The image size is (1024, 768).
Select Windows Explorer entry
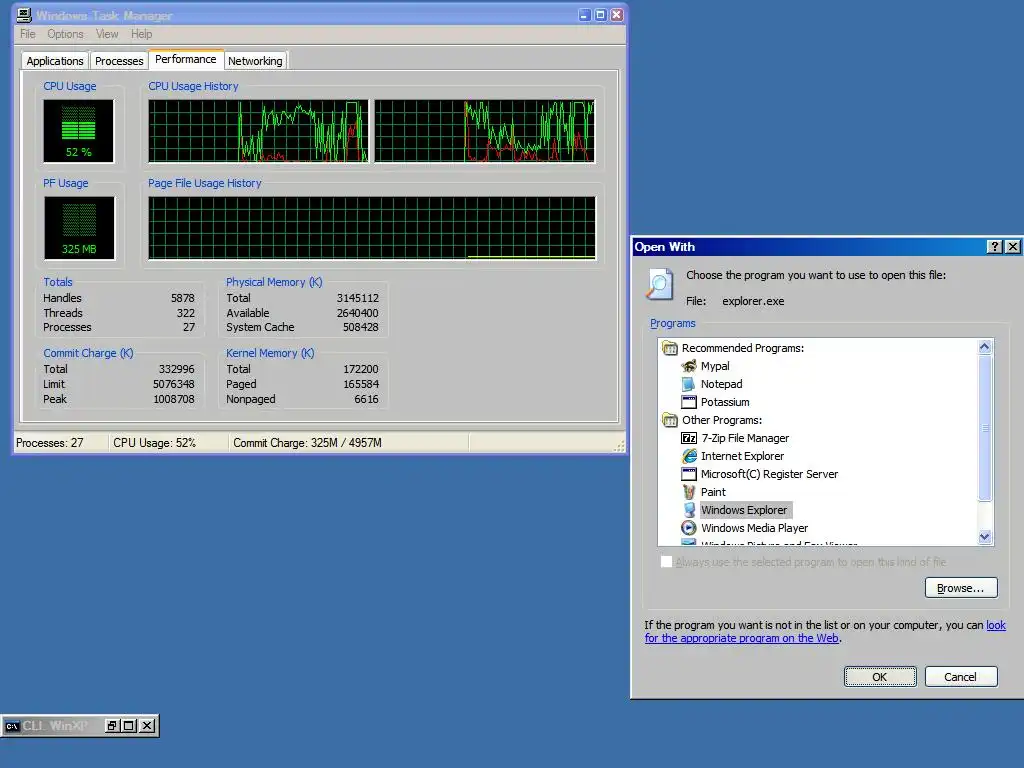pyautogui.click(x=744, y=510)
